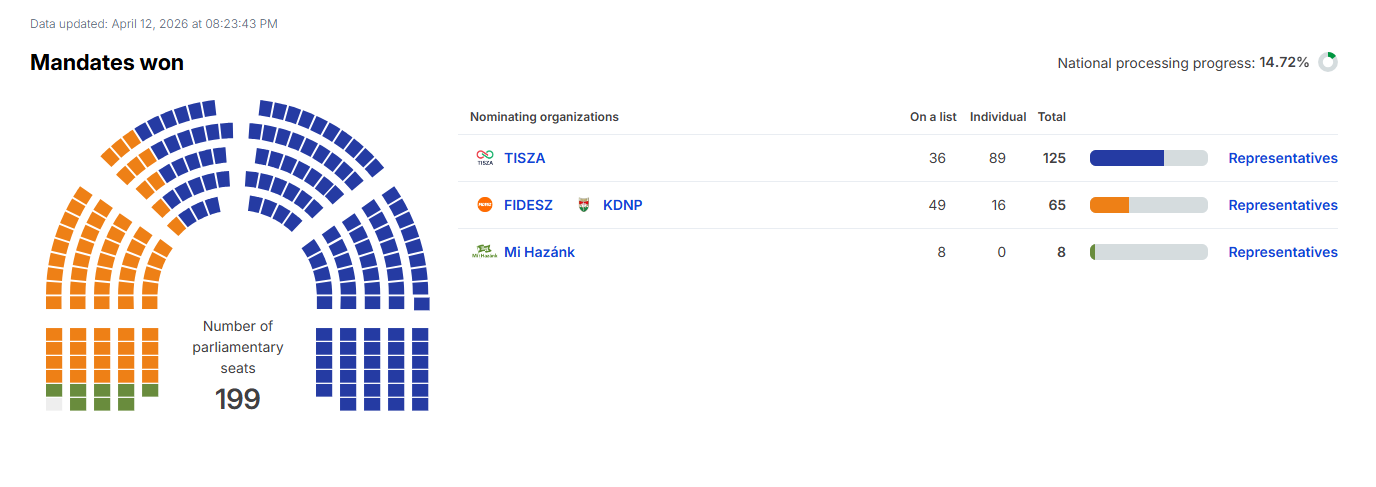The width and height of the screenshot is (1376, 487).
Task: Open the KDNP party name link
Action: tap(623, 205)
